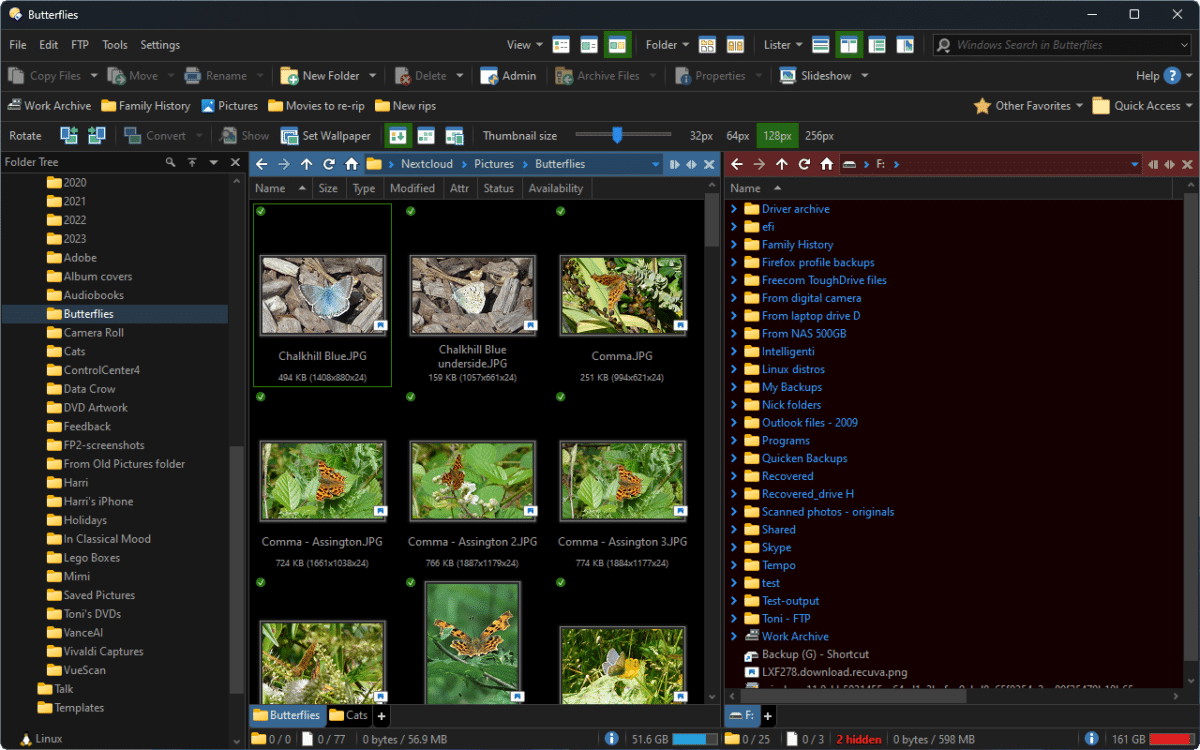
Task: Open Admin mode
Action: tap(509, 75)
